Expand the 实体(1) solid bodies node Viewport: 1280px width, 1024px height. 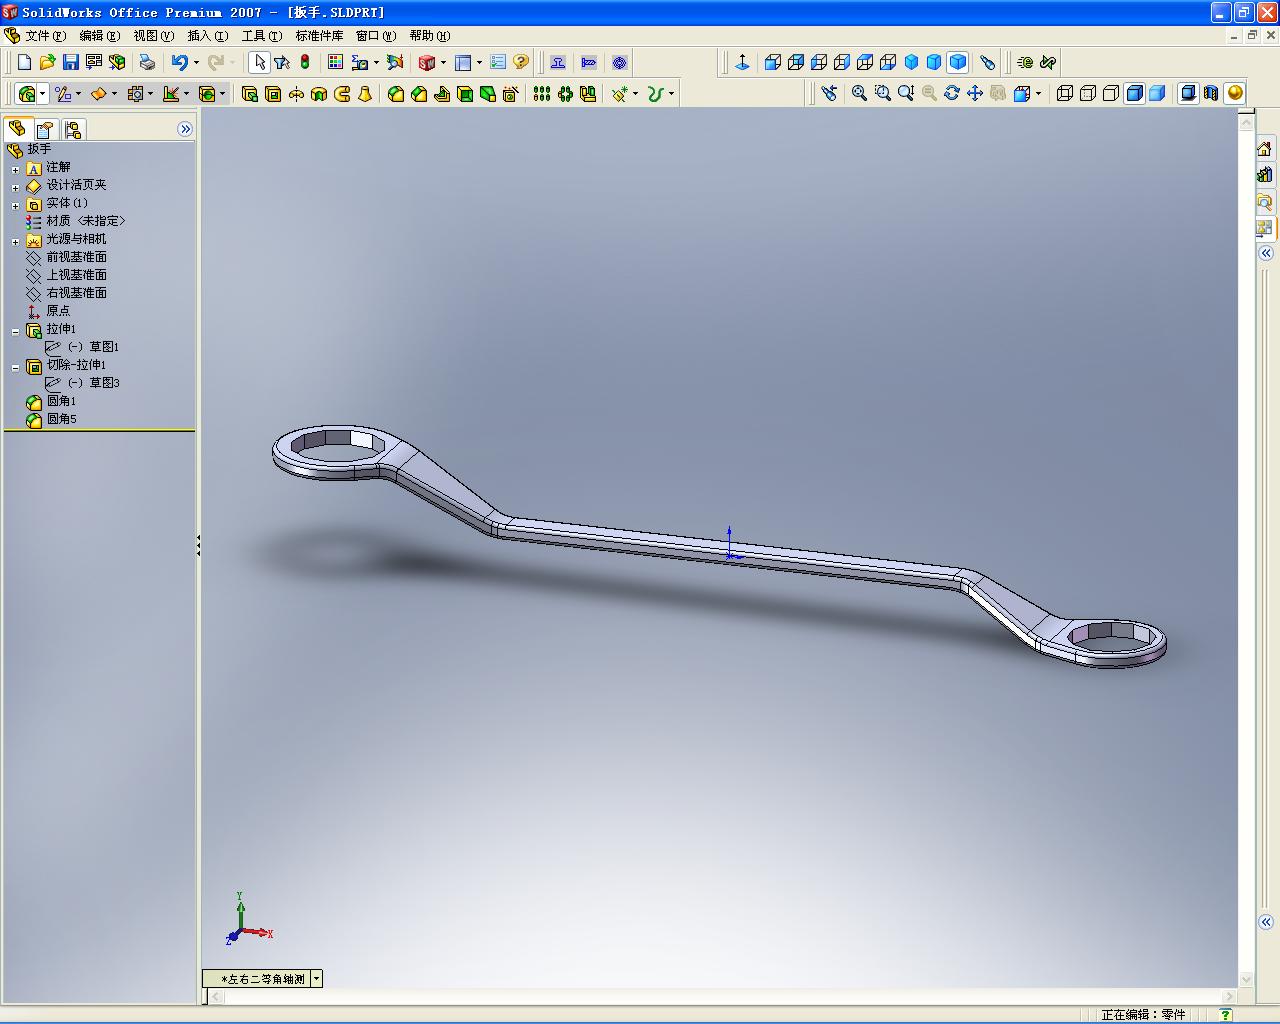click(15, 205)
